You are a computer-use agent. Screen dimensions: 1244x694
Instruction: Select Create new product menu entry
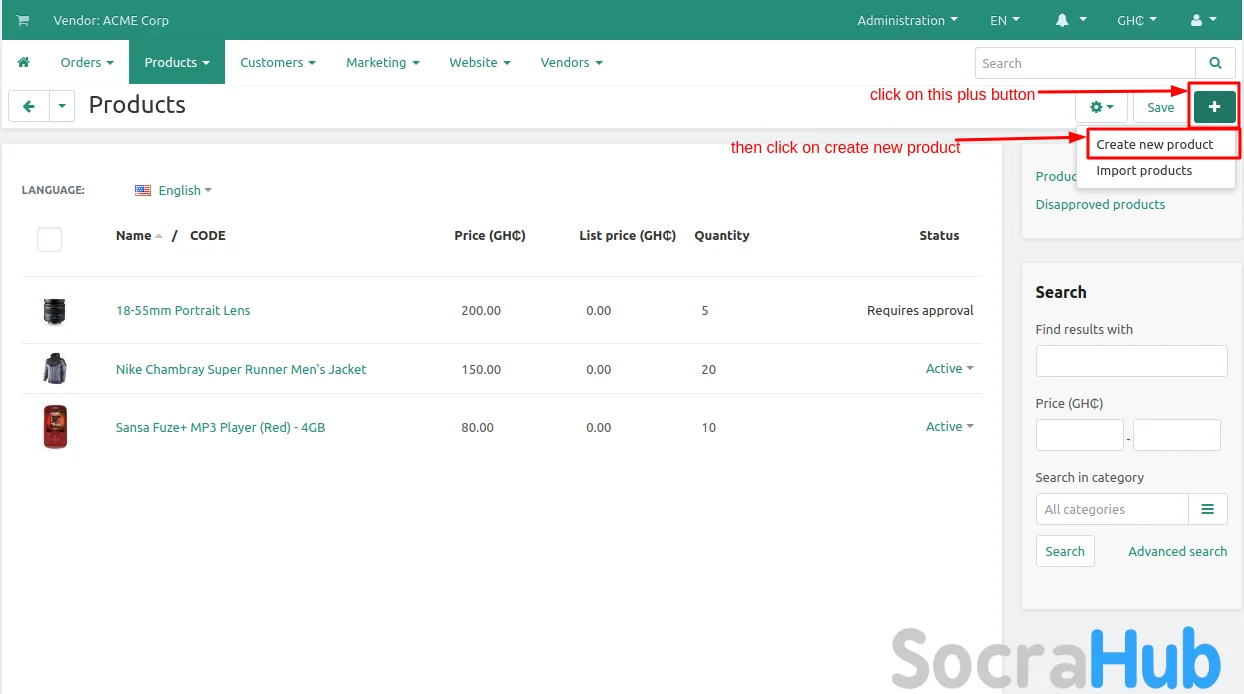1154,144
